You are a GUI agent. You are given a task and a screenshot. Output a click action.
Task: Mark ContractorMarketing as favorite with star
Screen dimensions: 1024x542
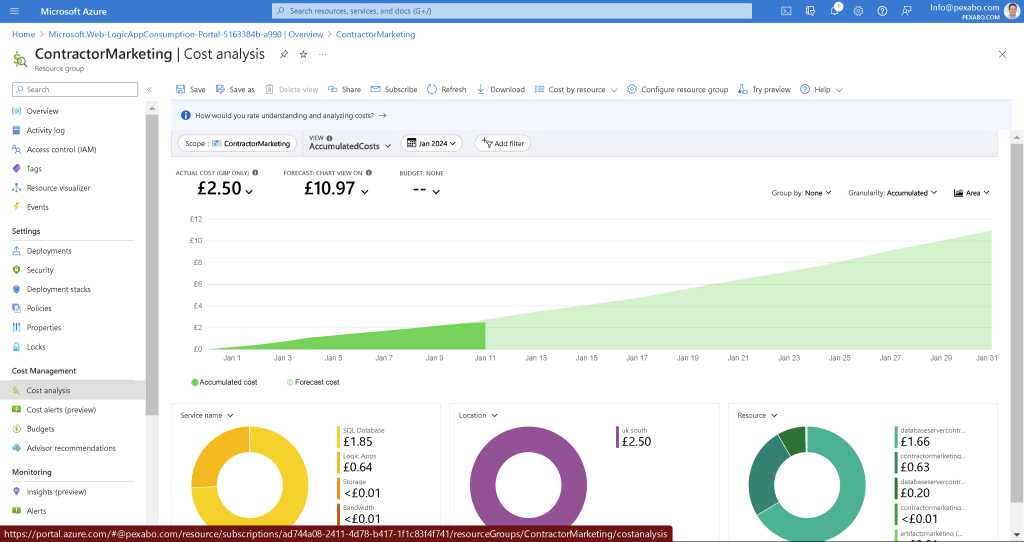[303, 54]
